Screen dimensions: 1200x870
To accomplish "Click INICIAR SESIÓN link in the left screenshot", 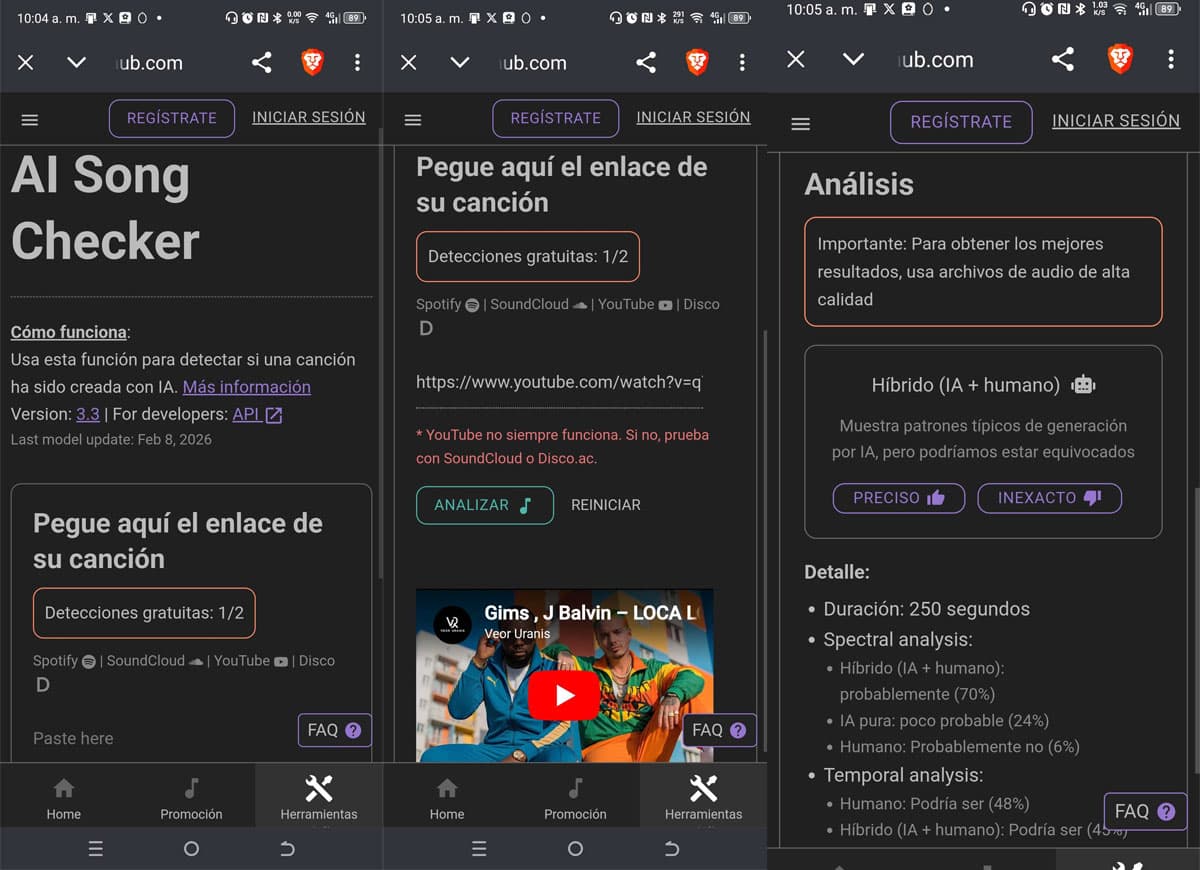I will [308, 117].
